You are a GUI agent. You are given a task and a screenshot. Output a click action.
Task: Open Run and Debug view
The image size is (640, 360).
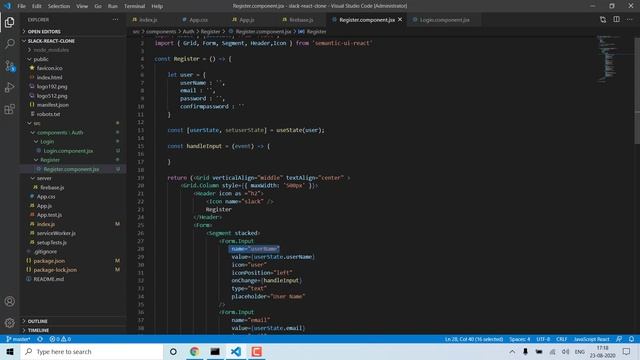tap(9, 87)
